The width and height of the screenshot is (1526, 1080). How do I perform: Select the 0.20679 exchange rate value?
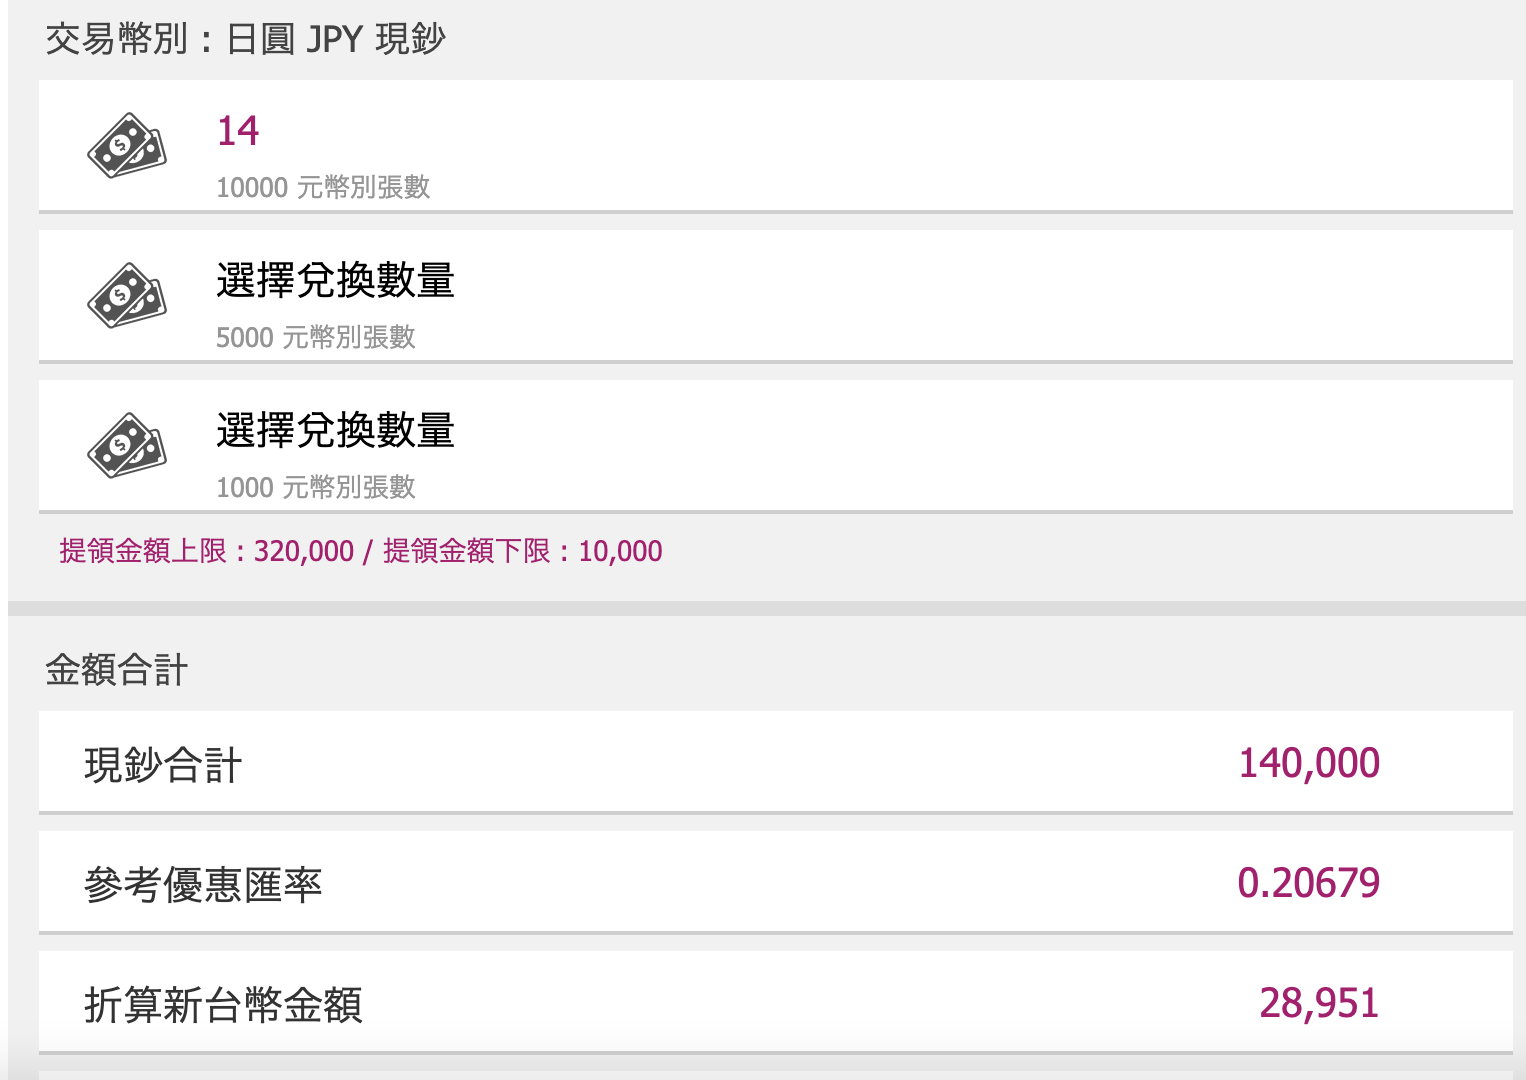pos(1309,884)
